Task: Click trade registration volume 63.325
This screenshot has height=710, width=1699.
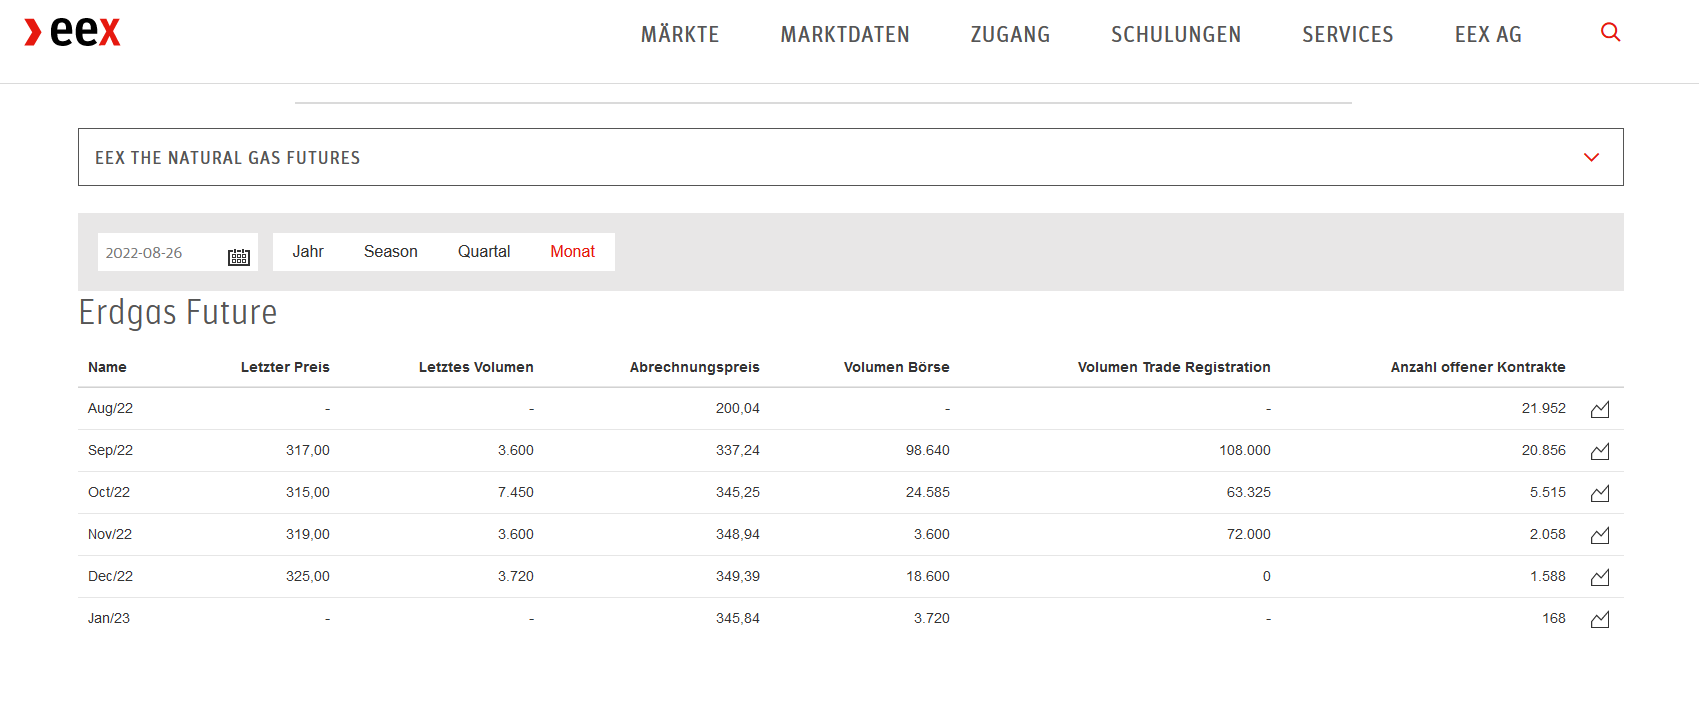Action: pyautogui.click(x=1249, y=492)
